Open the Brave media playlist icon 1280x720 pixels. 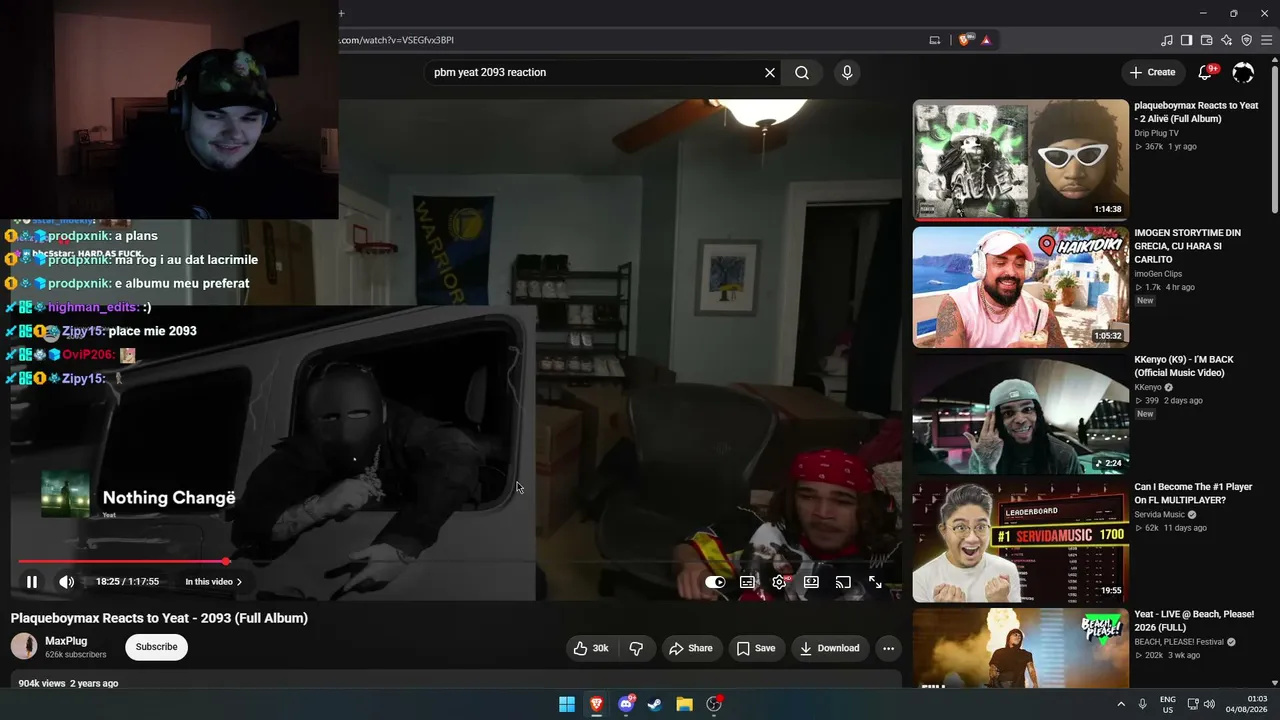pos(1167,40)
